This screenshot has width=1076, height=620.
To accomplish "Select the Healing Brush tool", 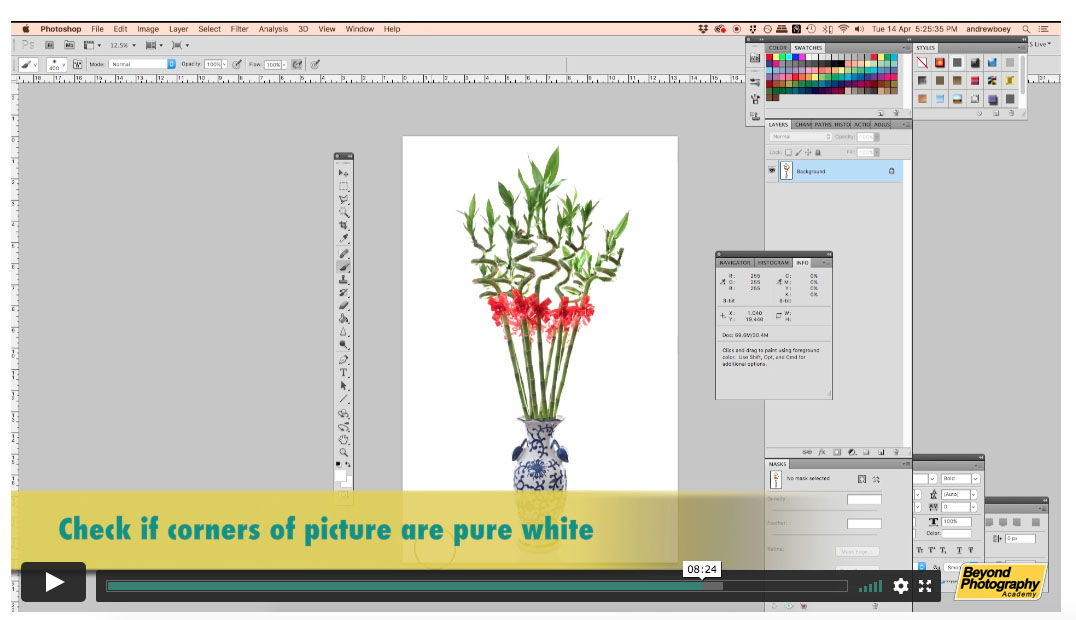I will (343, 253).
